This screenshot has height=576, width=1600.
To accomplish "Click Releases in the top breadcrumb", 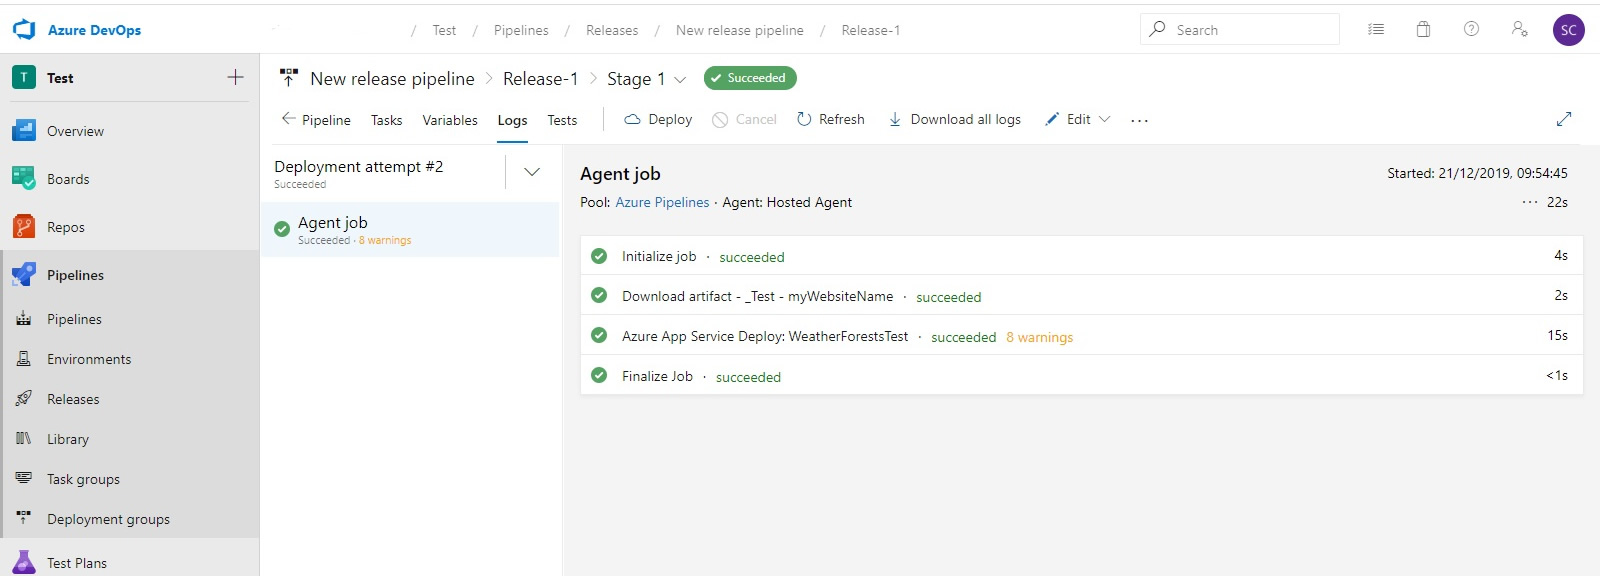I will pyautogui.click(x=612, y=30).
